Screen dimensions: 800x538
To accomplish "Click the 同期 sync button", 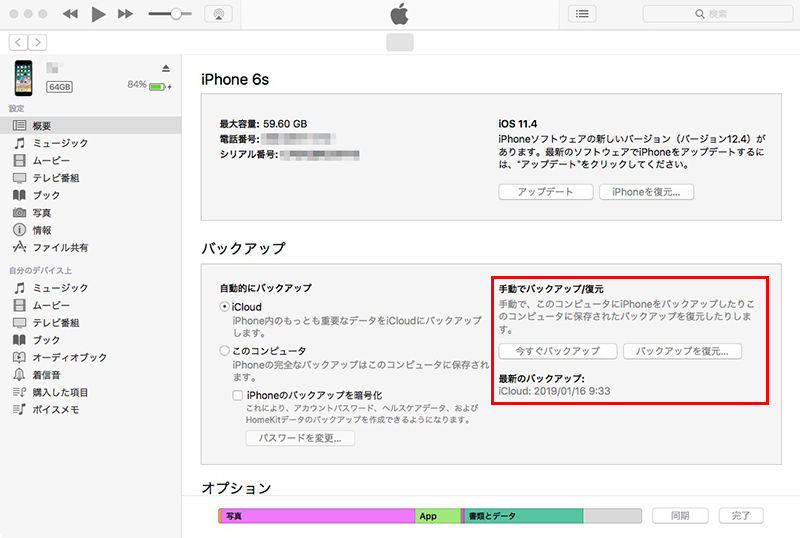I will pos(680,516).
